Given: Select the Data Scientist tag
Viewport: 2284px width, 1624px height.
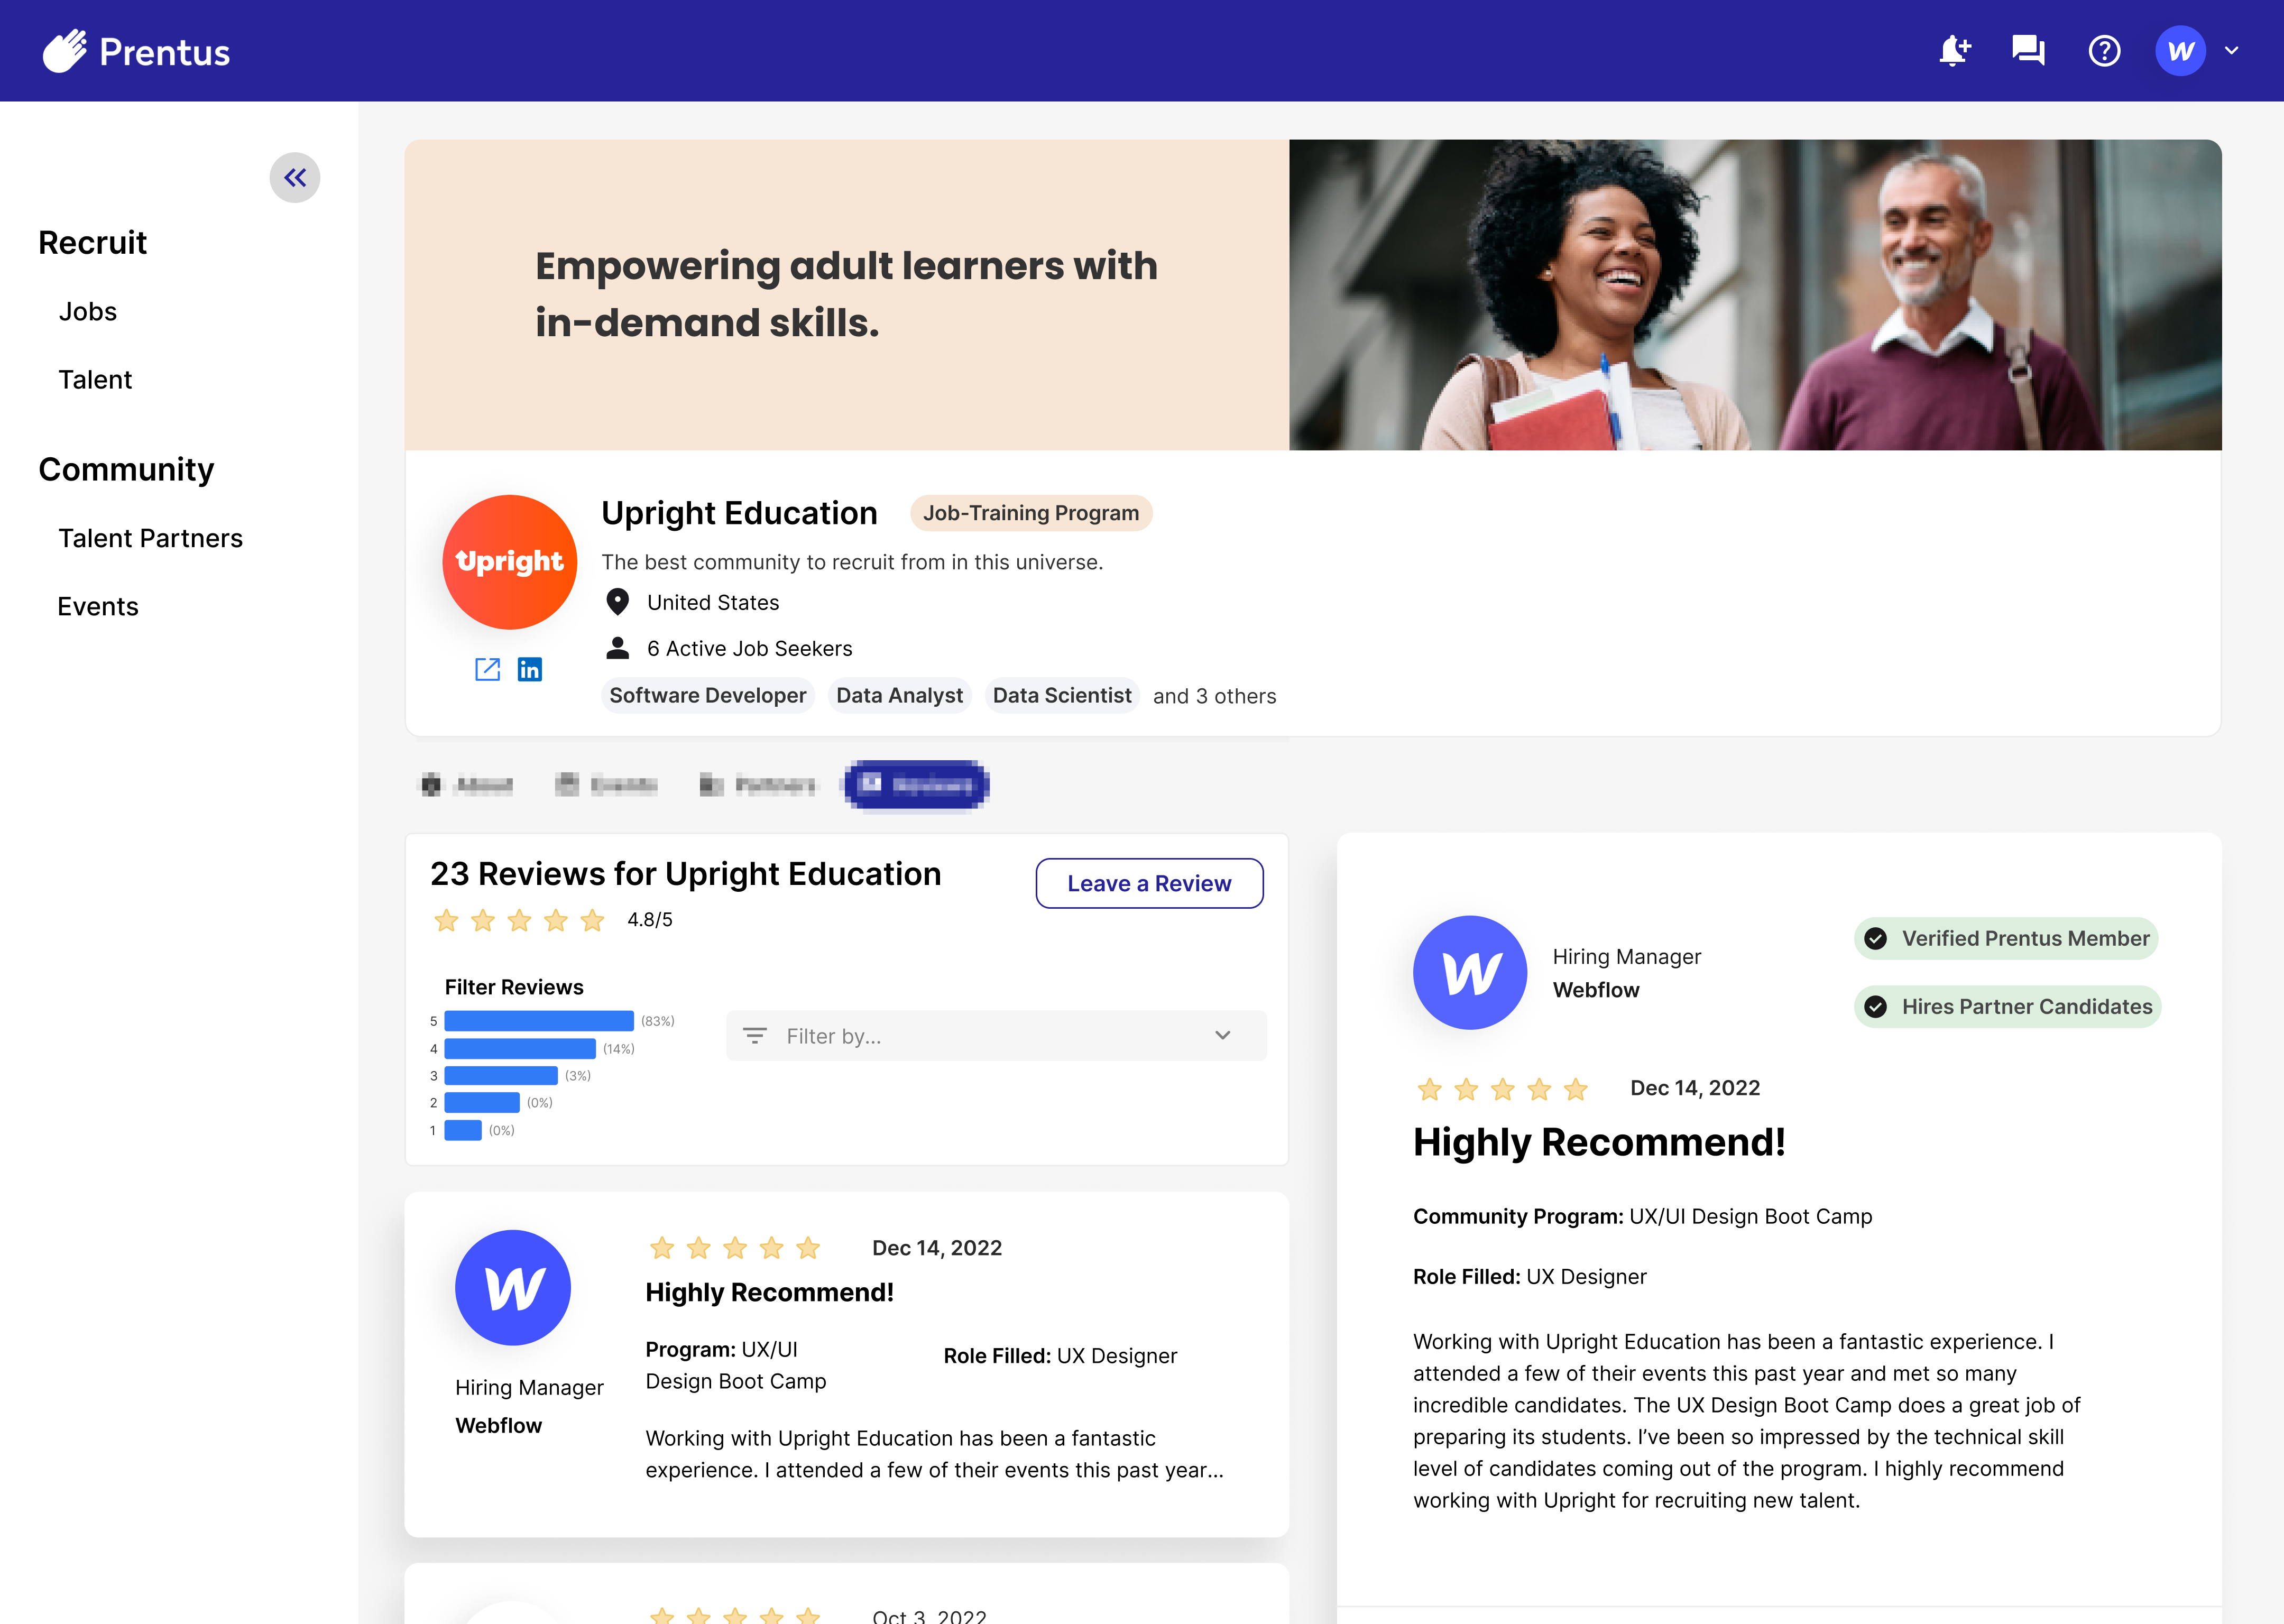Looking at the screenshot, I should tap(1061, 695).
